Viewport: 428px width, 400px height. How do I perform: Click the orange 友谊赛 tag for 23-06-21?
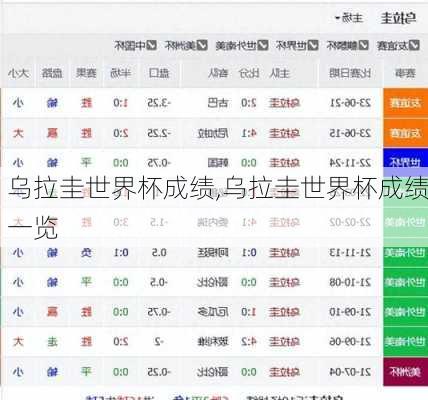(x=405, y=103)
